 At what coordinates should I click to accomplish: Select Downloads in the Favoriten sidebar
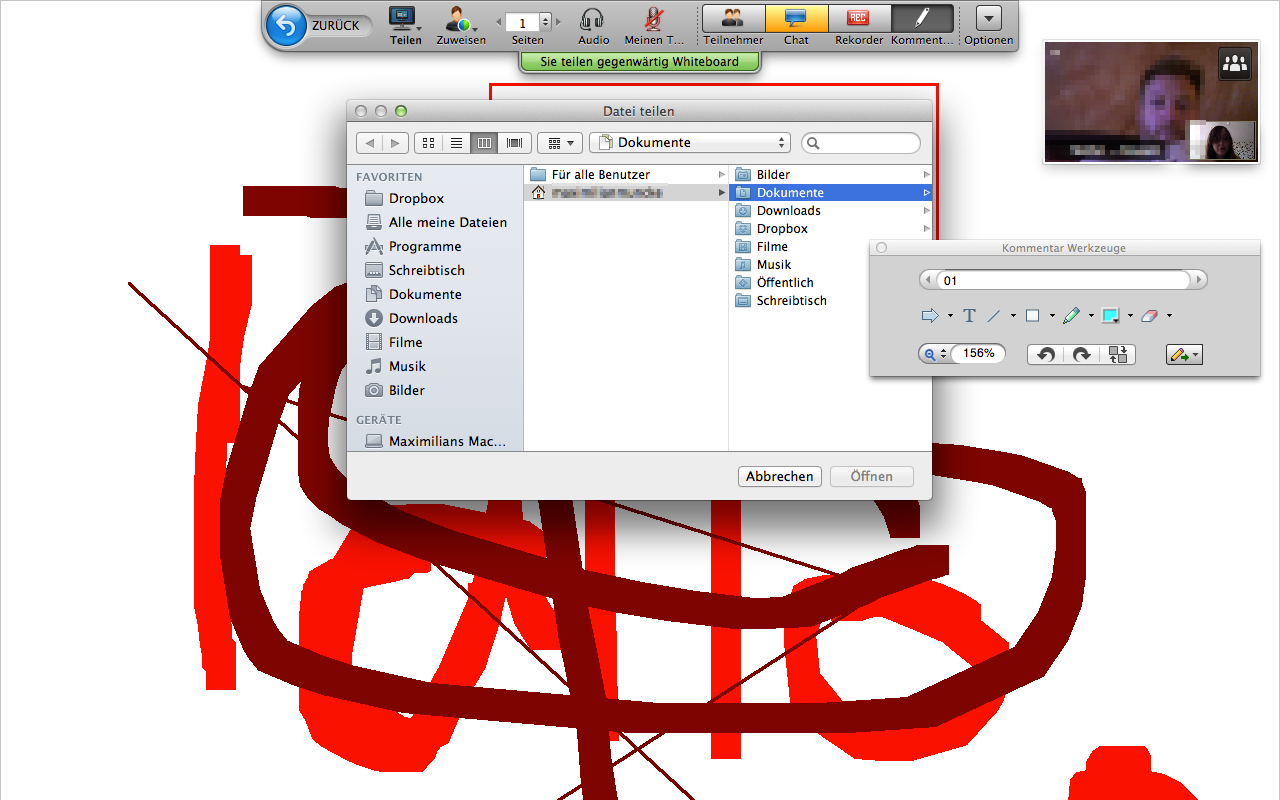(423, 318)
